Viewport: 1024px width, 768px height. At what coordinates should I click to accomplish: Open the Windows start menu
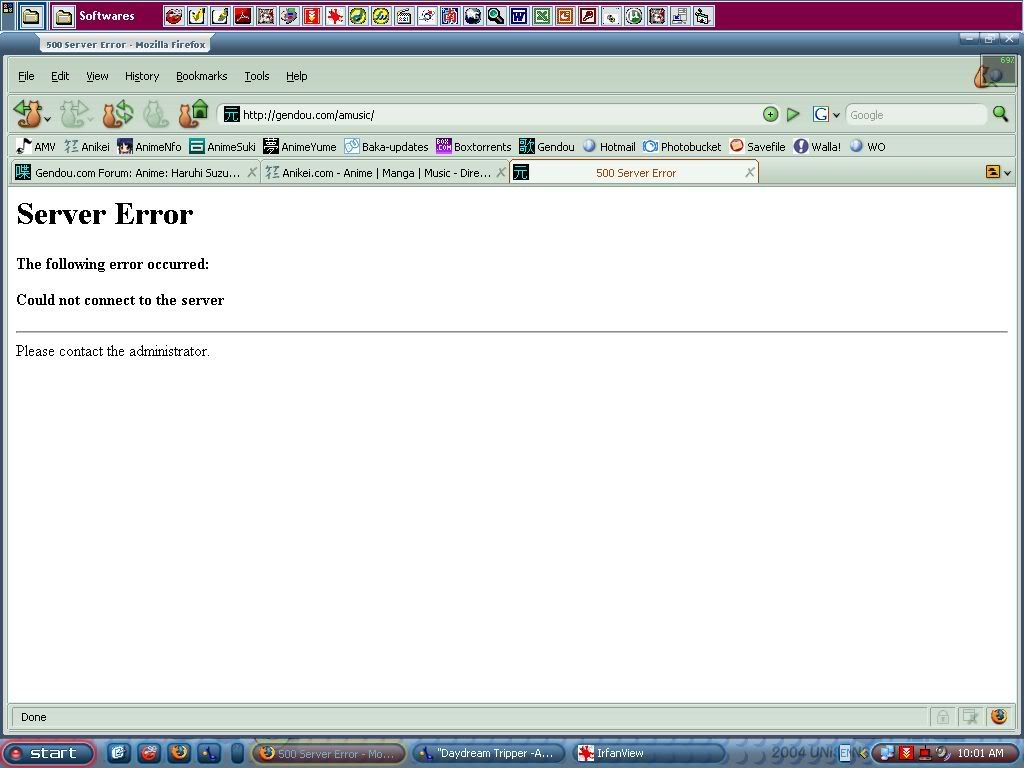48,753
